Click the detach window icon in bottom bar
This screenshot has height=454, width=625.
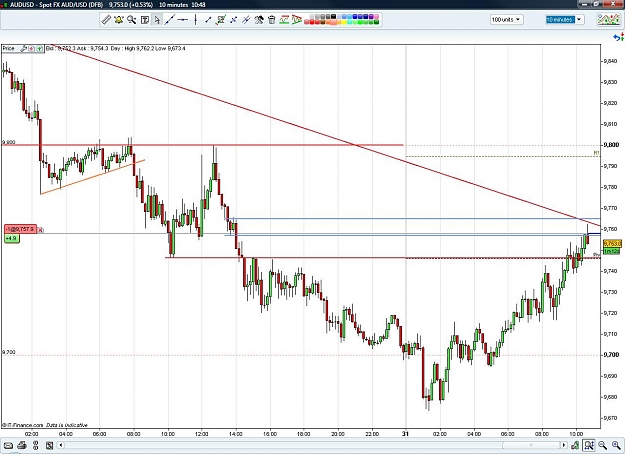click(x=49, y=445)
